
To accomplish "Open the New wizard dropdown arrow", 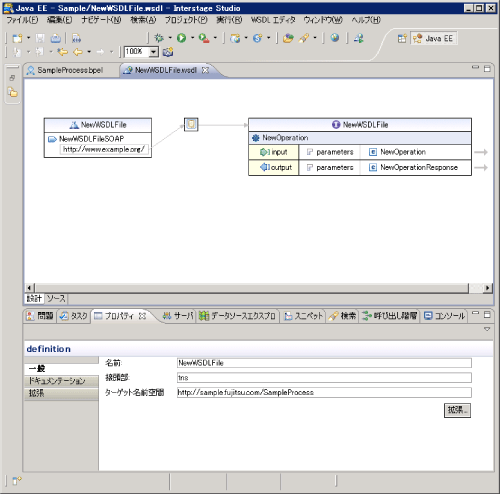I will tap(28, 38).
